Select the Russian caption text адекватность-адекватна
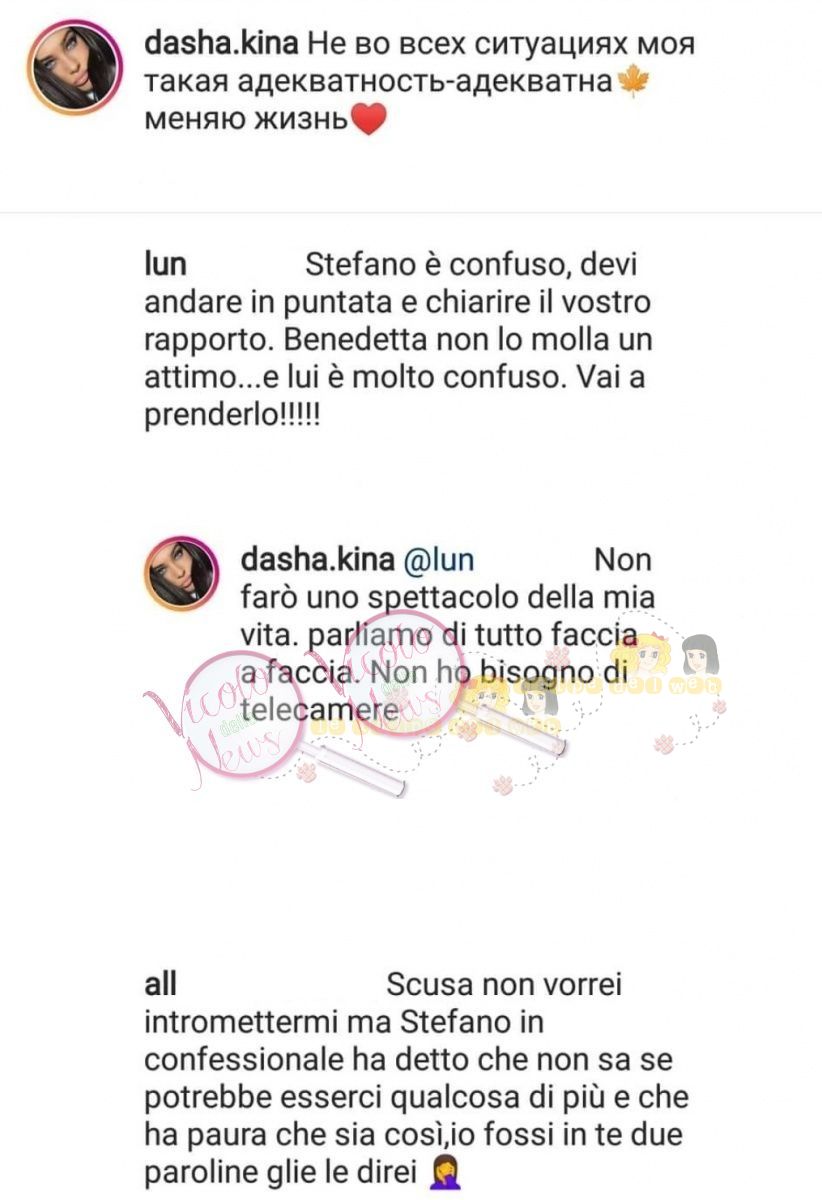This screenshot has height=1200, width=822. [x=428, y=81]
